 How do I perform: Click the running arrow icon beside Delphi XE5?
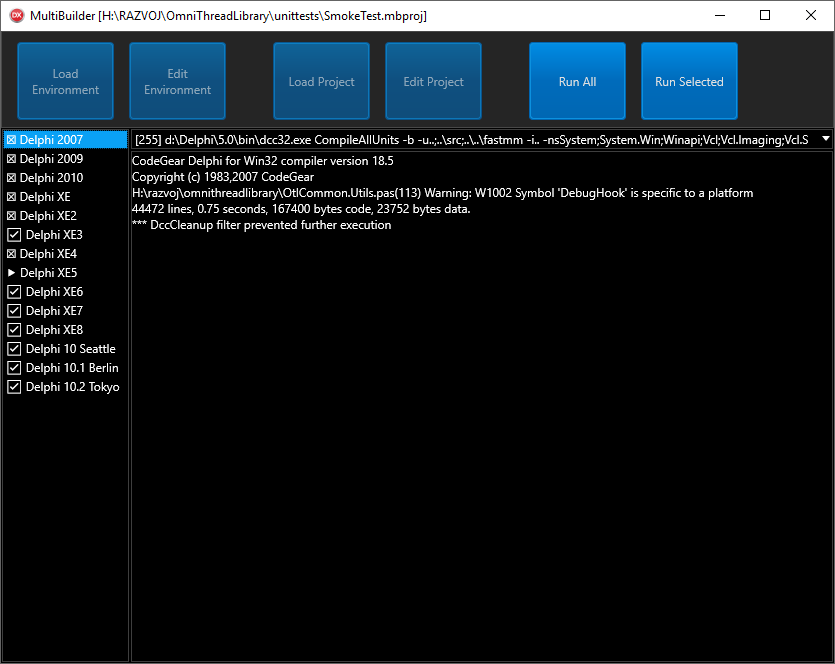11,273
